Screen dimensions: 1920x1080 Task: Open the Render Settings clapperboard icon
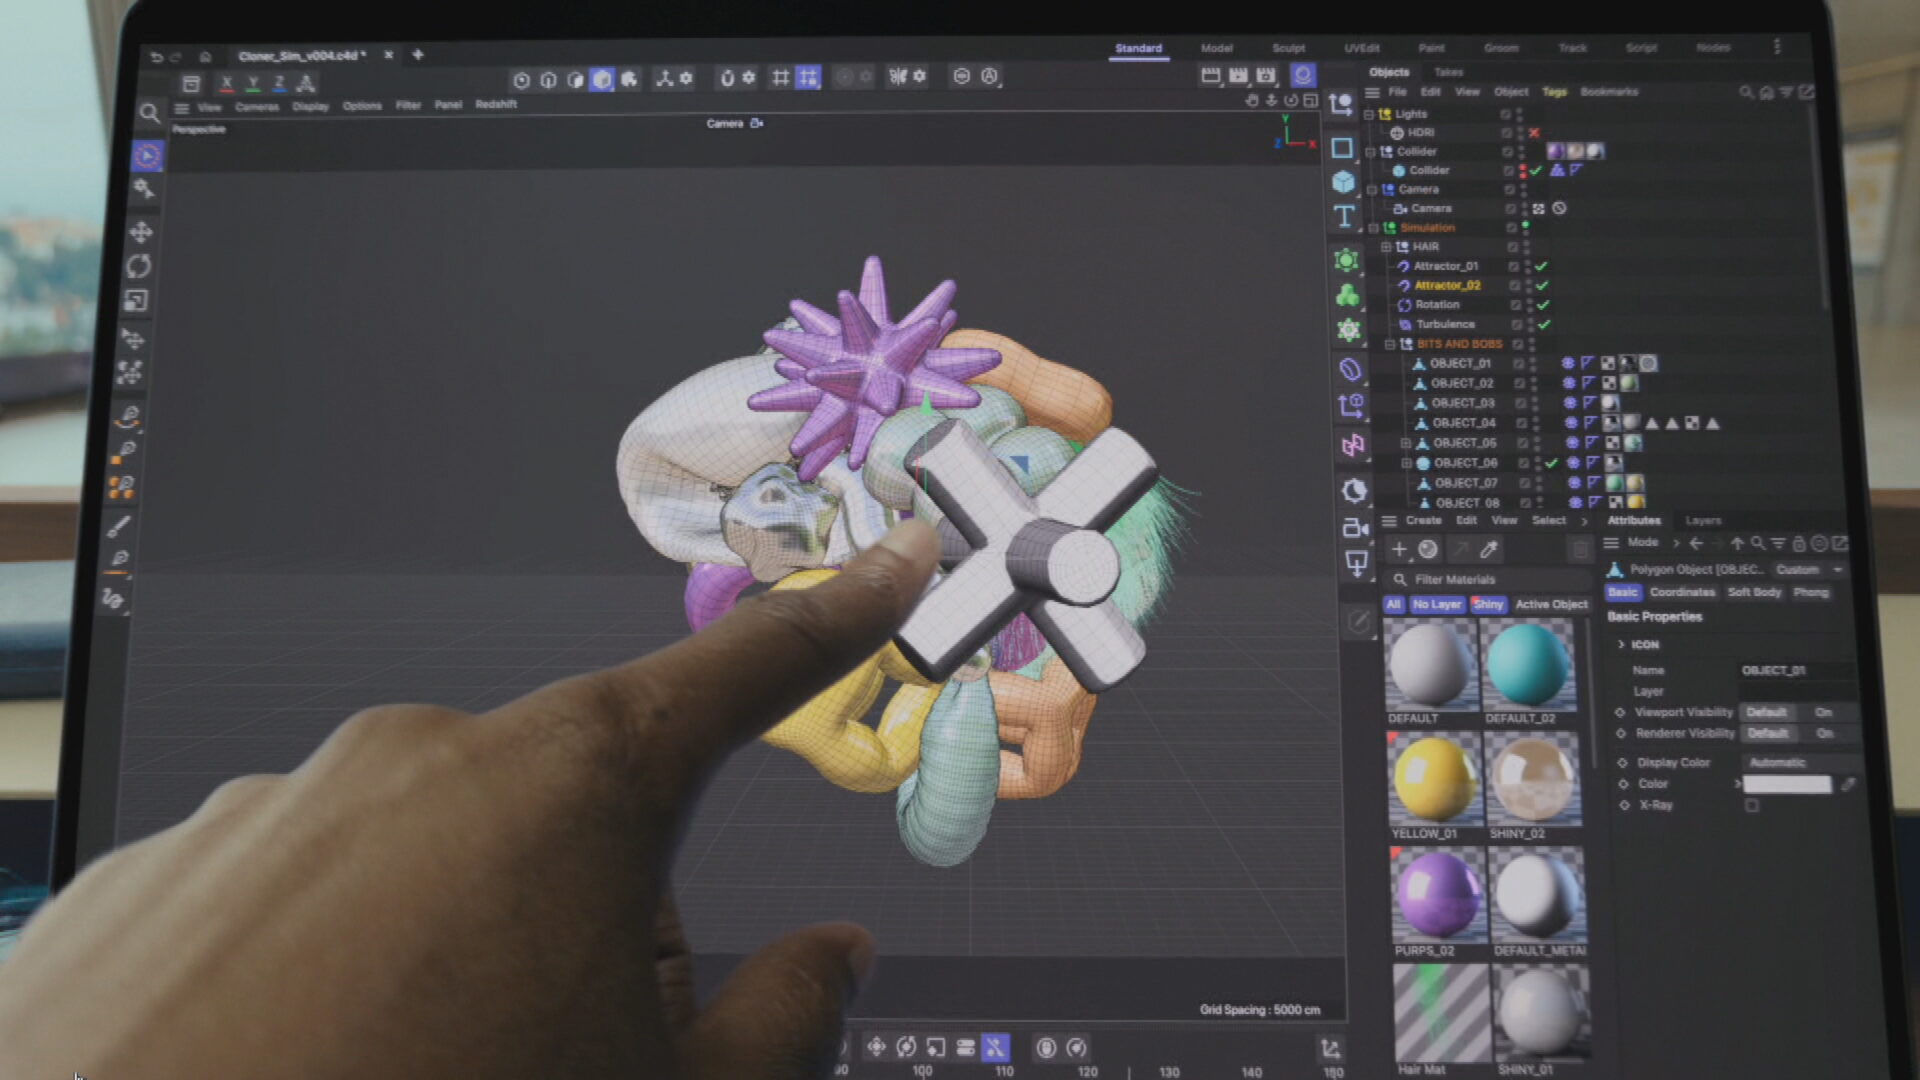tap(1266, 76)
